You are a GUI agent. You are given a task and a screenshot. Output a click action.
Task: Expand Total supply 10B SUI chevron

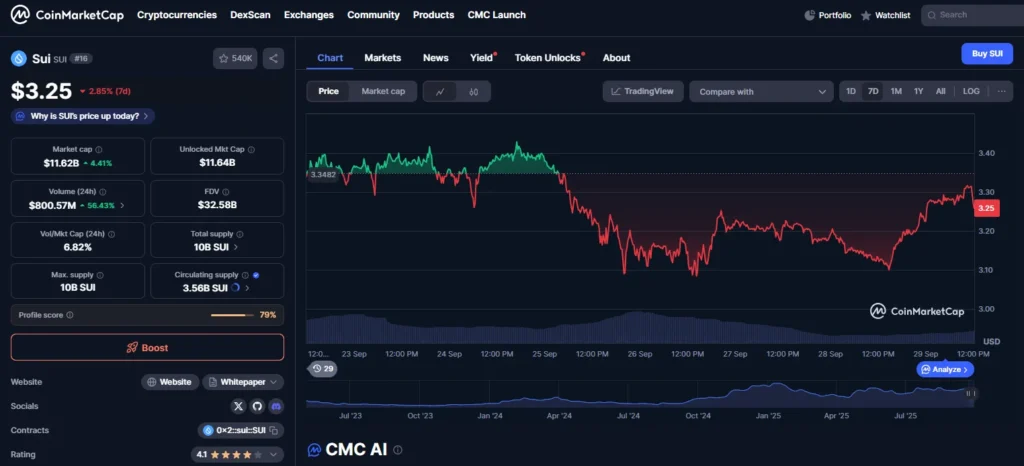click(236, 247)
